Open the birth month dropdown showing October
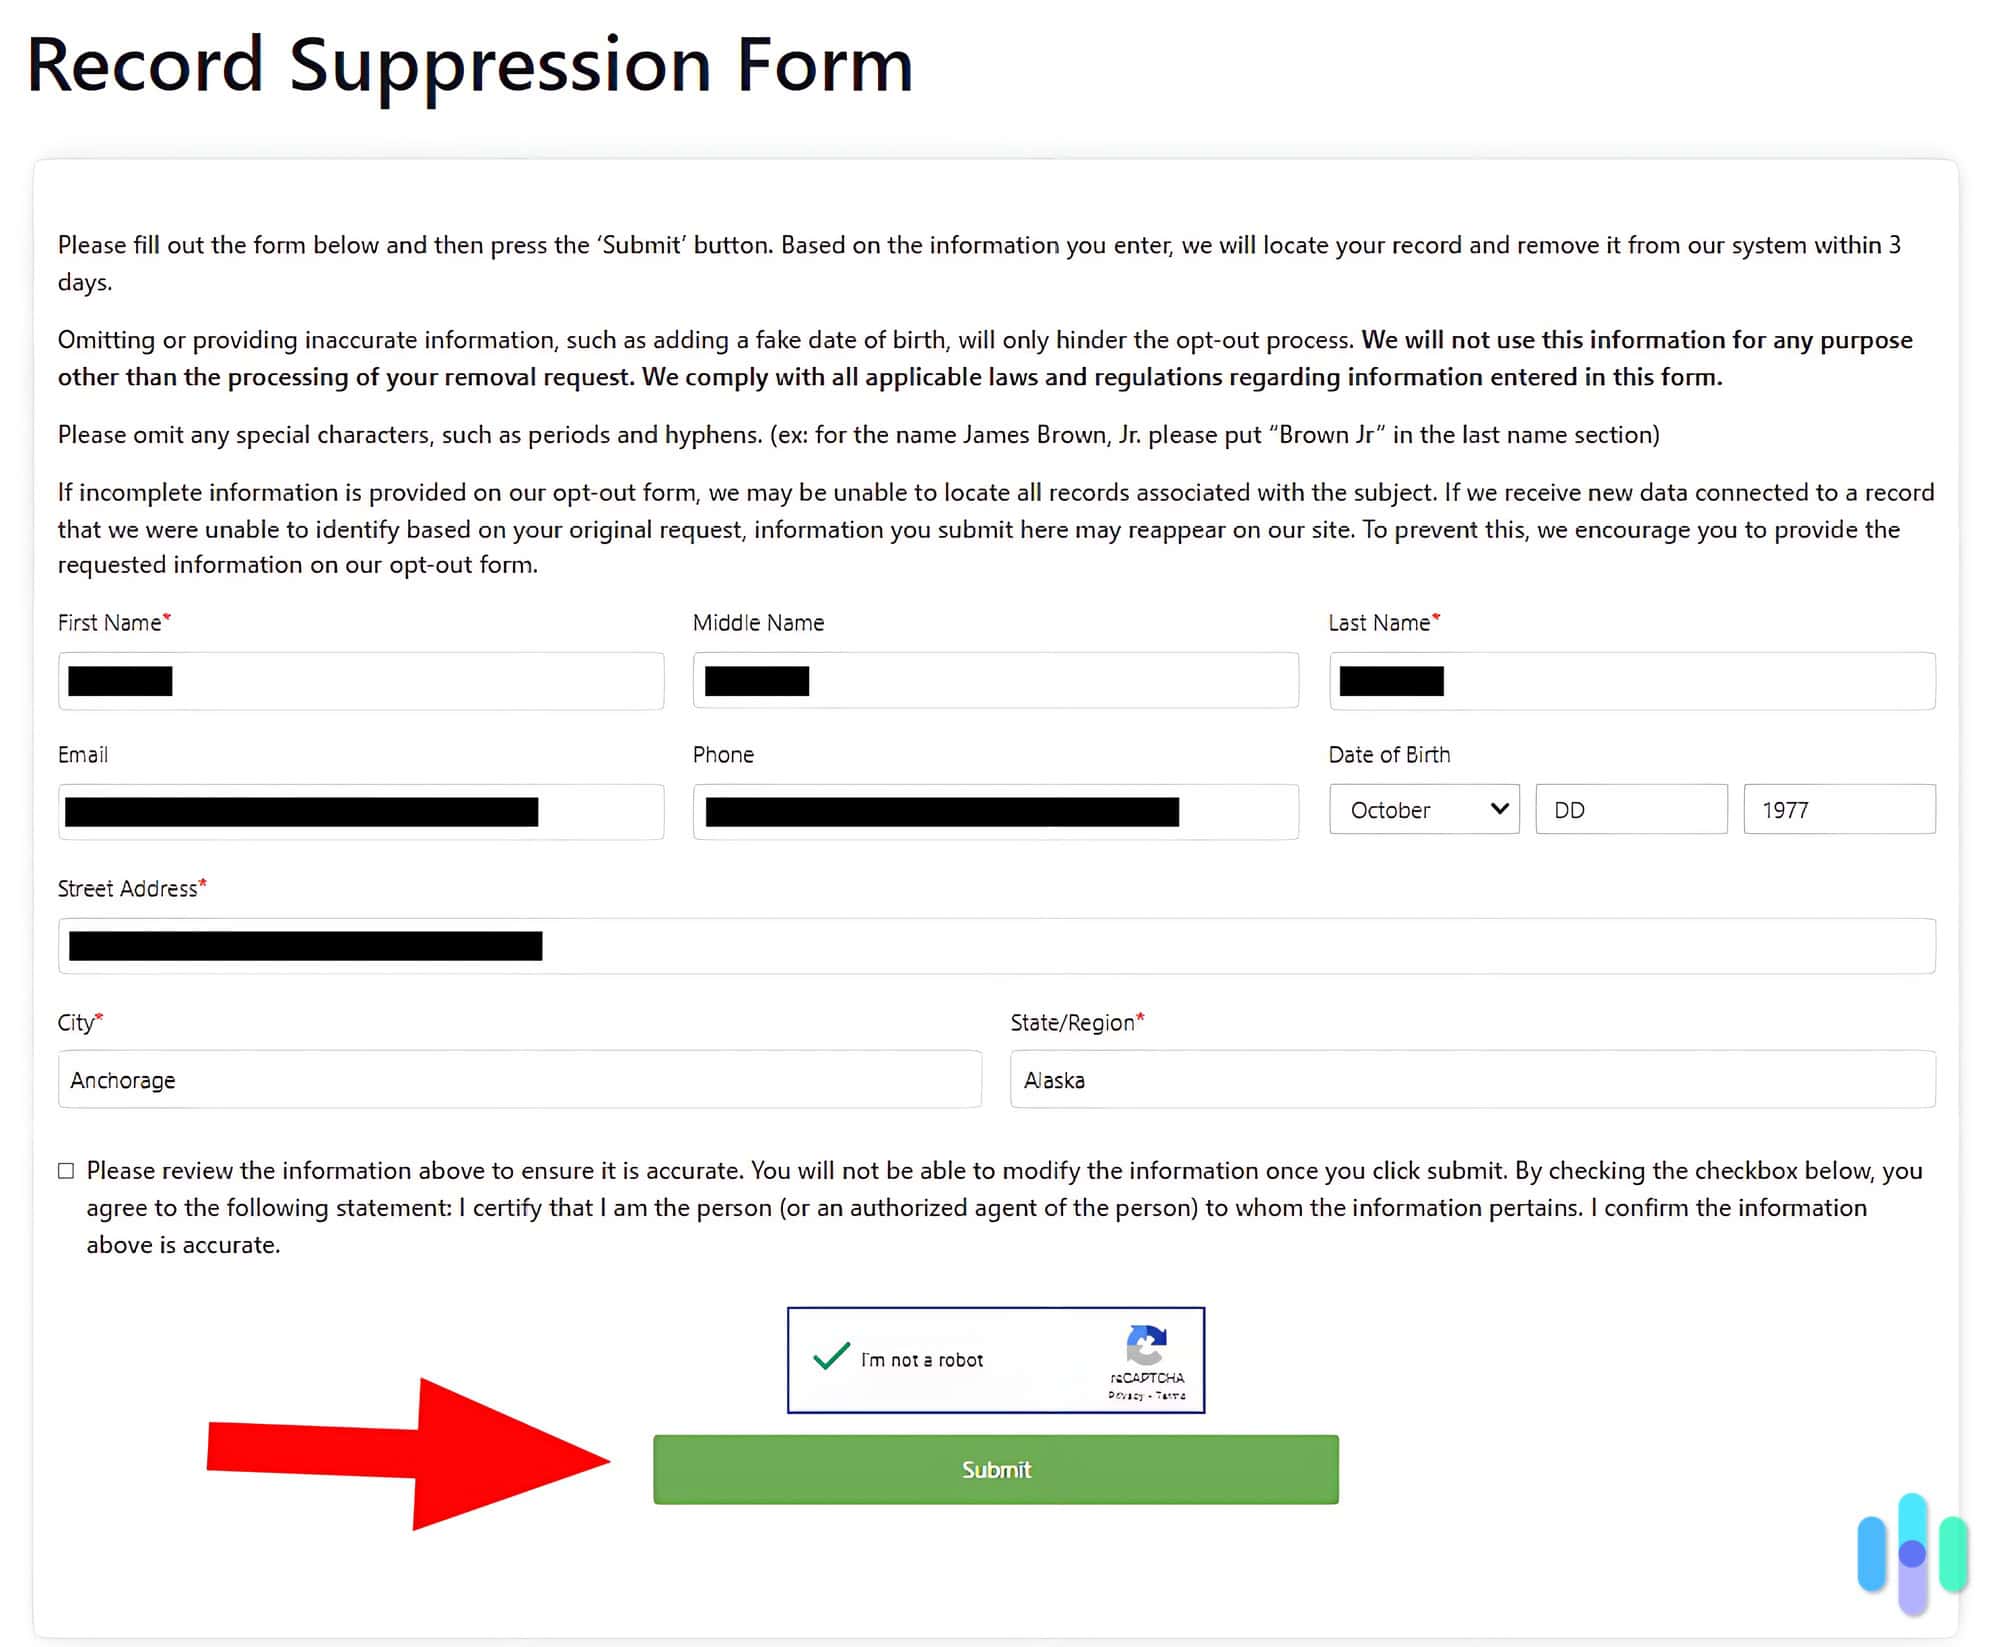Viewport: 1999px width, 1647px height. (1424, 809)
